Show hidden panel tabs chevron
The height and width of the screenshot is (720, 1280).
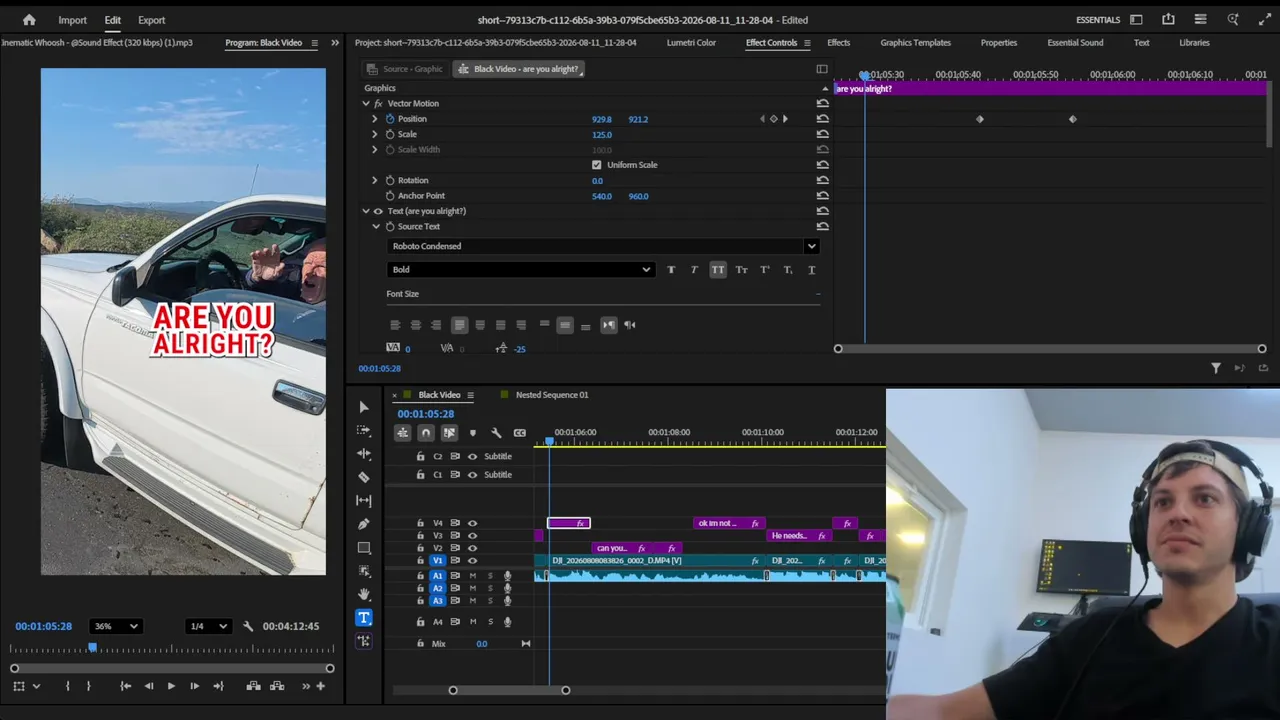pyautogui.click(x=334, y=43)
